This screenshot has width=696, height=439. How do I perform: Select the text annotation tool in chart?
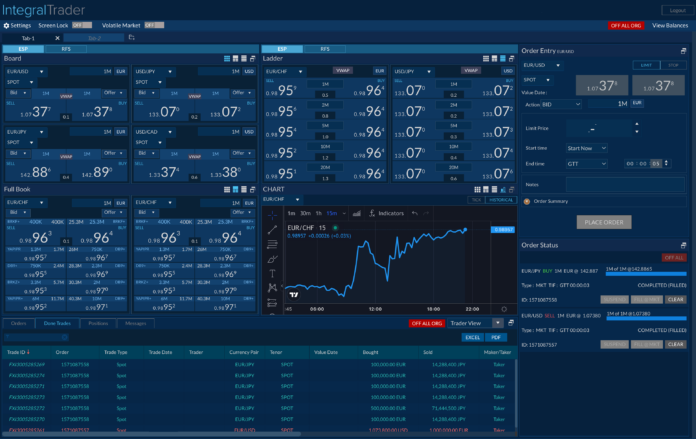tap(272, 273)
